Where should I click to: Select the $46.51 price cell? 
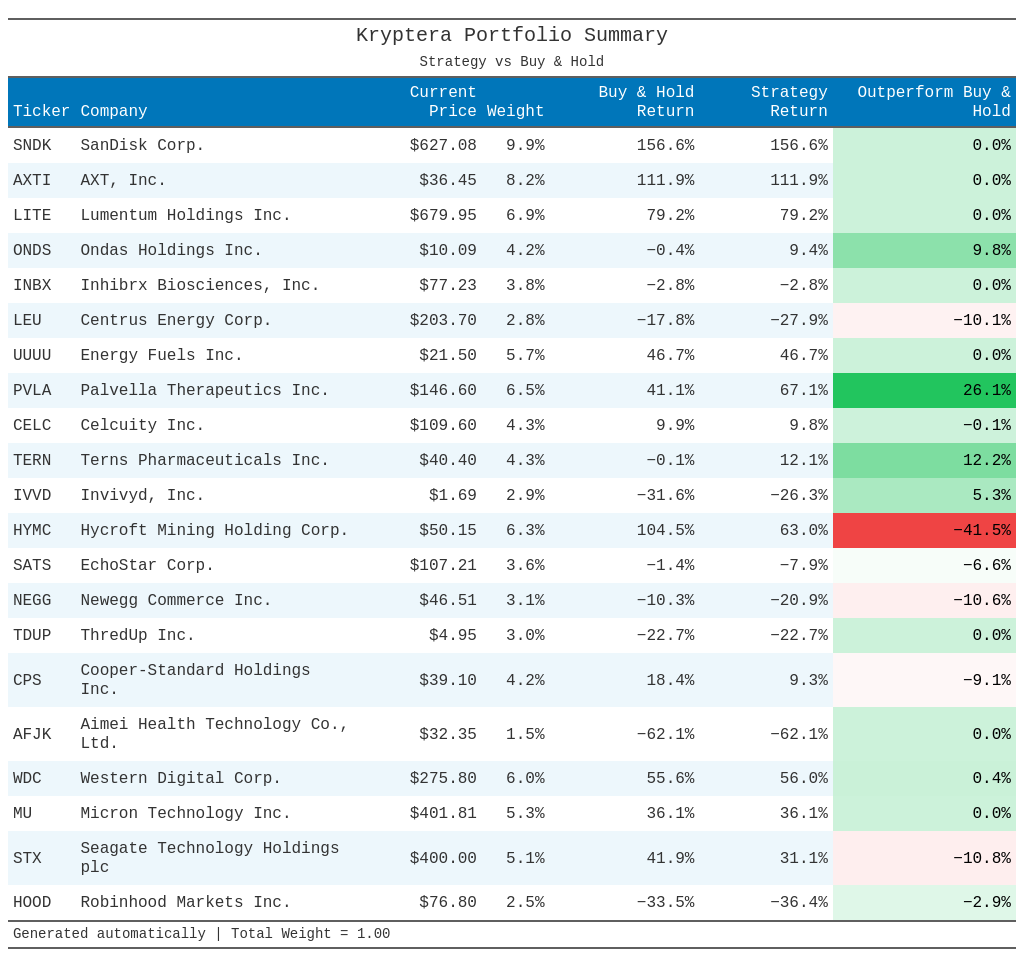447,600
